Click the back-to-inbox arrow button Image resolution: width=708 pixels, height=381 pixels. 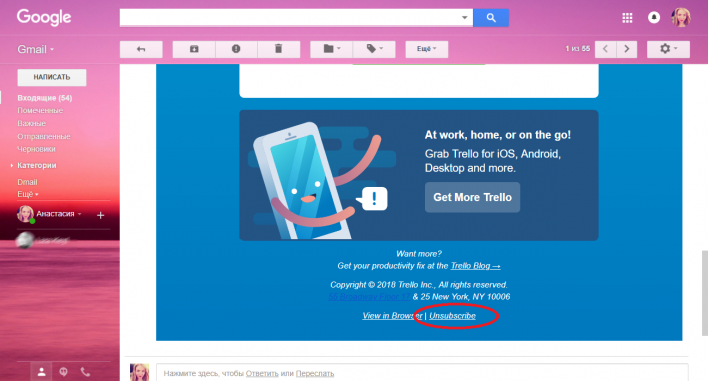141,49
